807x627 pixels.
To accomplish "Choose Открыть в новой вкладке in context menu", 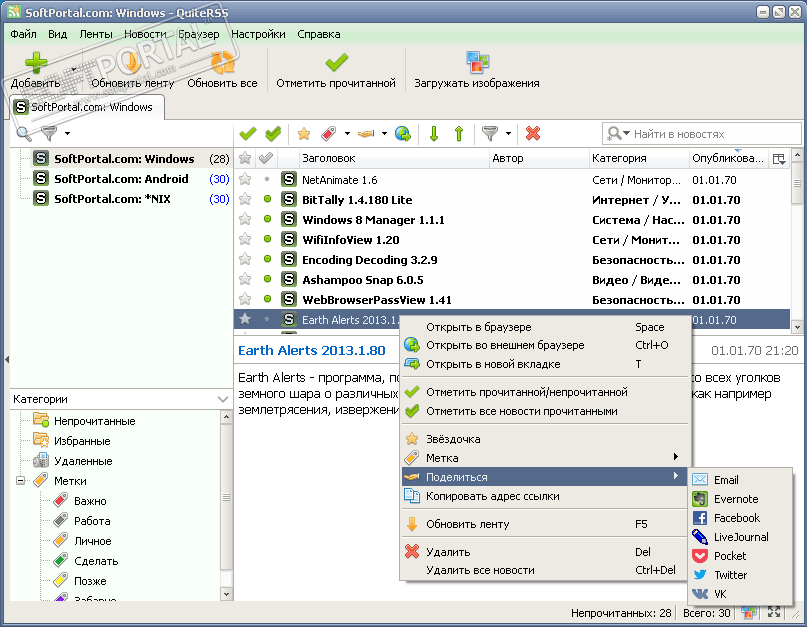I will click(x=545, y=364).
